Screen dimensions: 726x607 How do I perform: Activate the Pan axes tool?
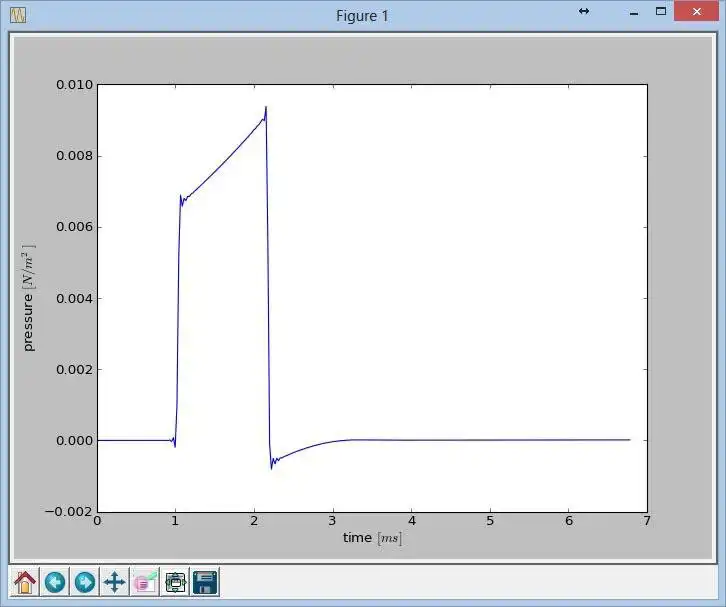114,582
